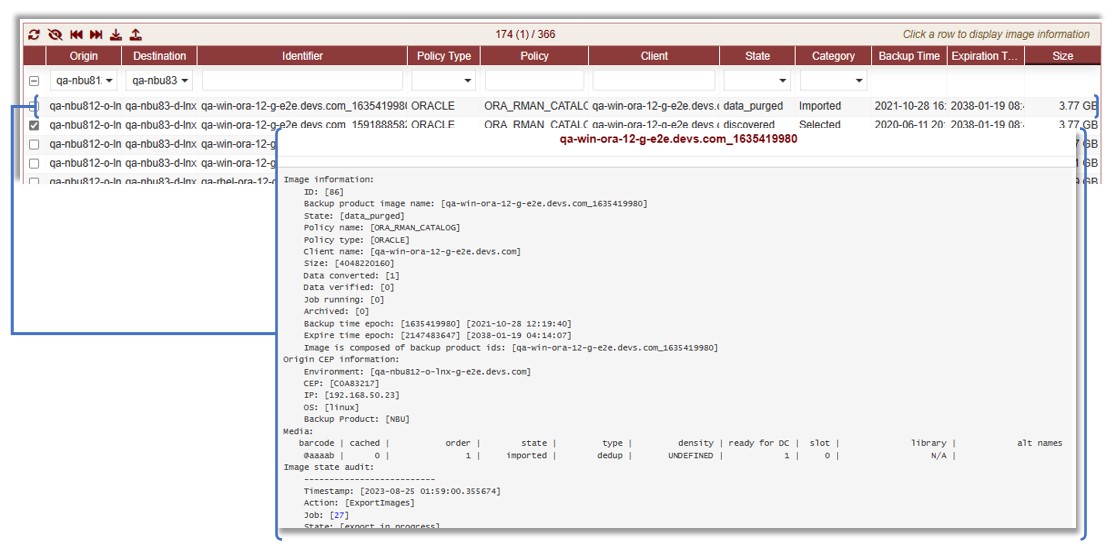Click the download arrow icon
This screenshot has width=1112, height=557.
tap(116, 34)
